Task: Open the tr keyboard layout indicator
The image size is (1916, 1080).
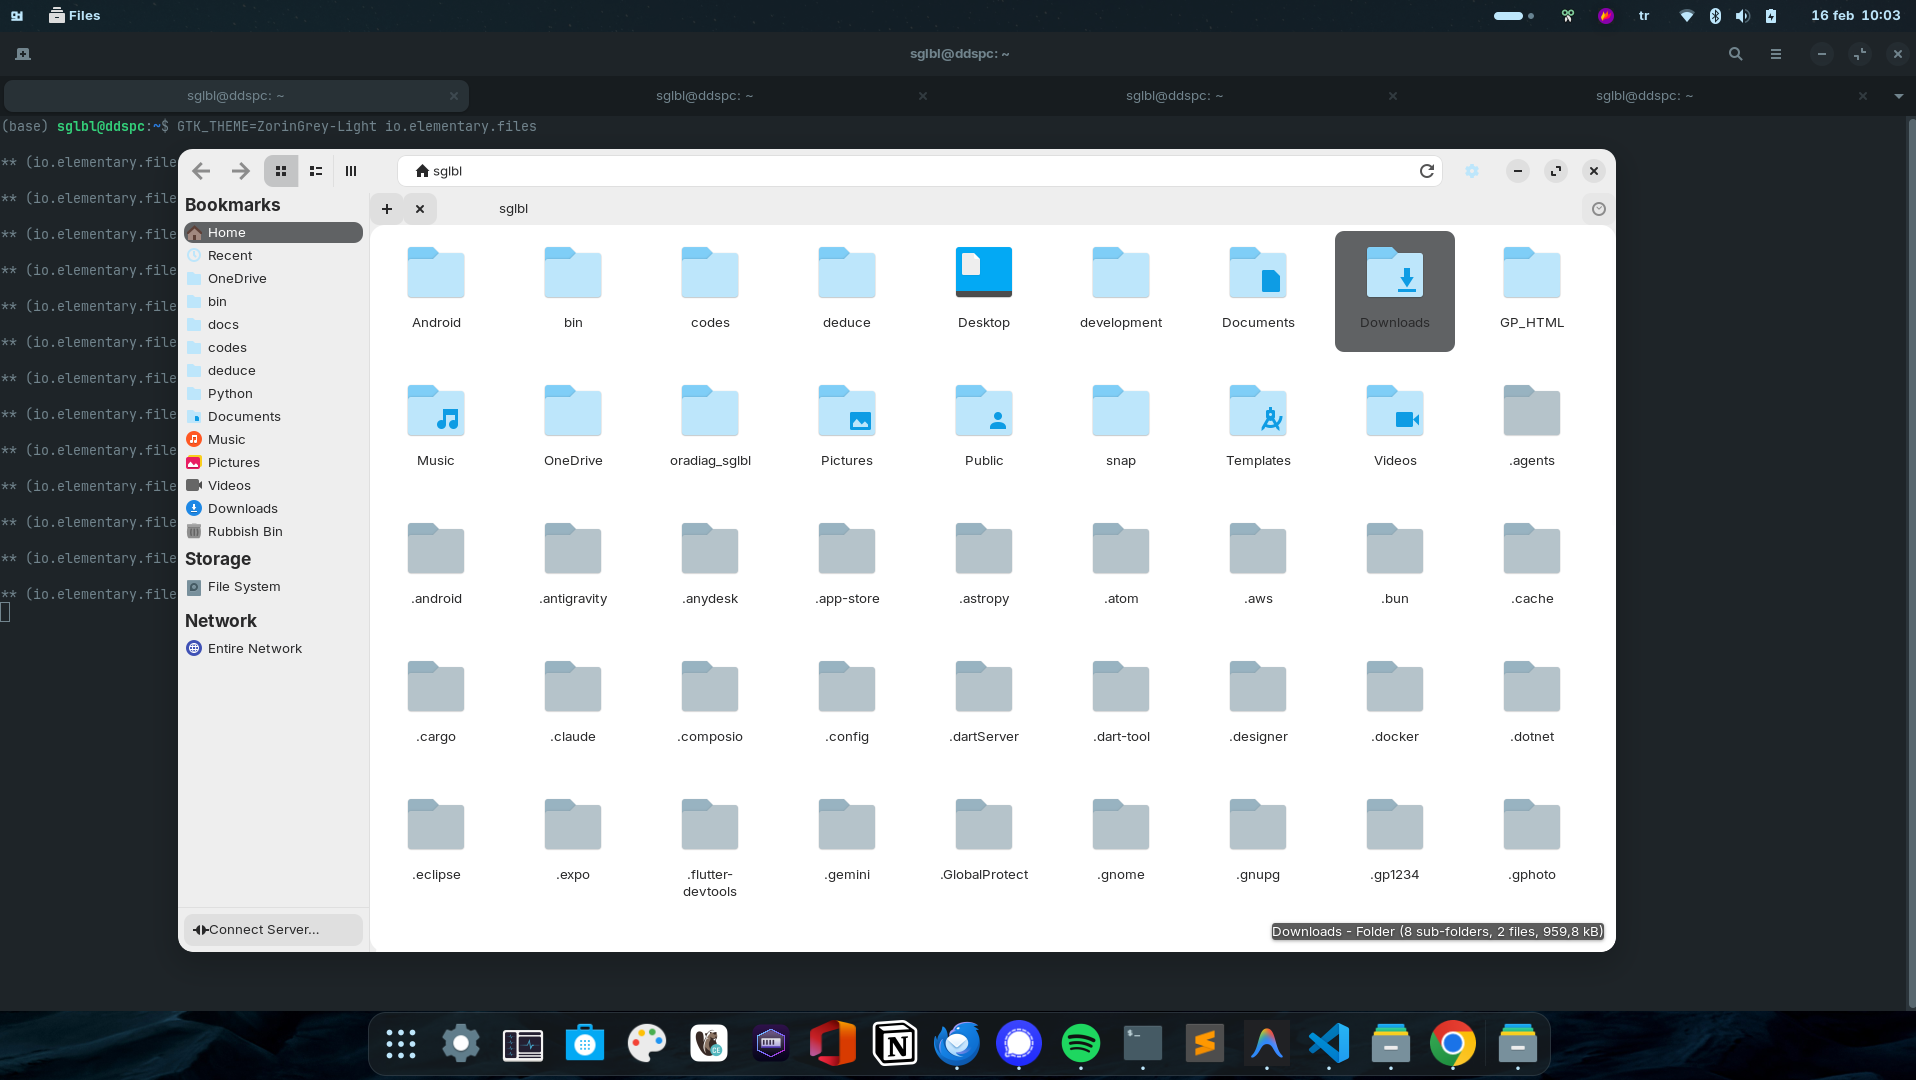Action: (1644, 16)
